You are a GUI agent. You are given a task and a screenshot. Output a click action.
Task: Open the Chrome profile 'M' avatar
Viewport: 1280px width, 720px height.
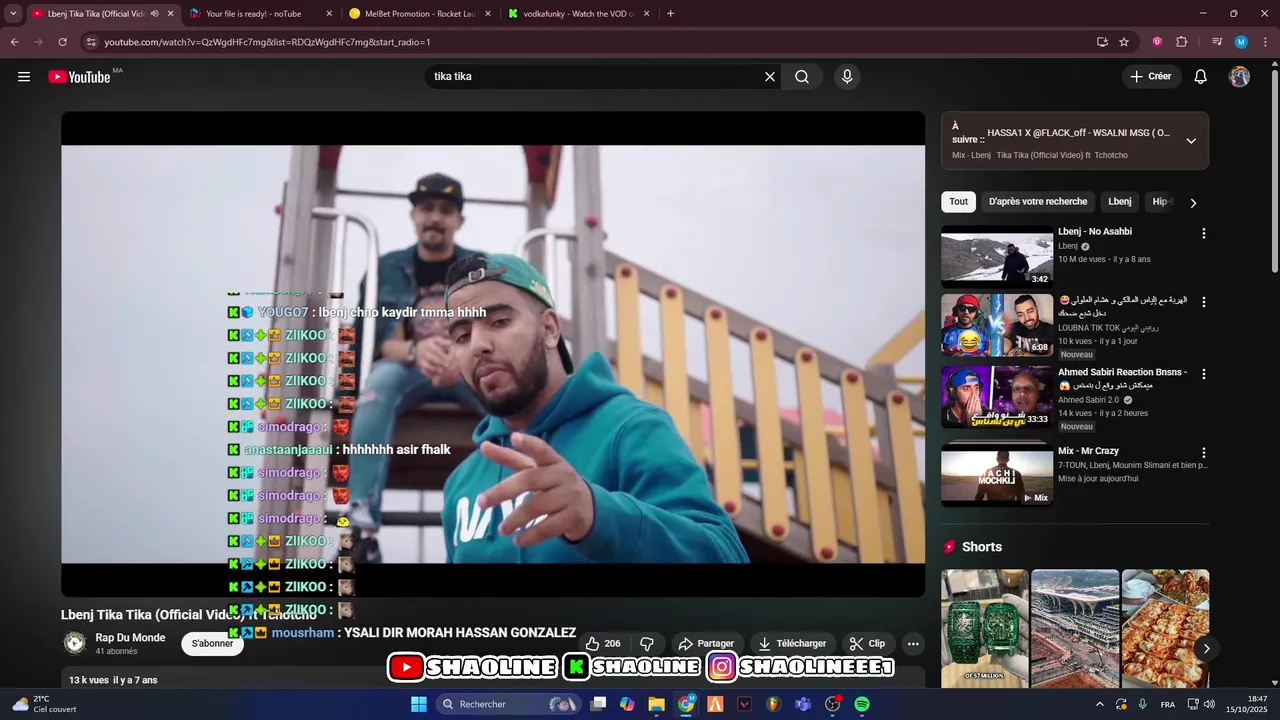click(1241, 42)
